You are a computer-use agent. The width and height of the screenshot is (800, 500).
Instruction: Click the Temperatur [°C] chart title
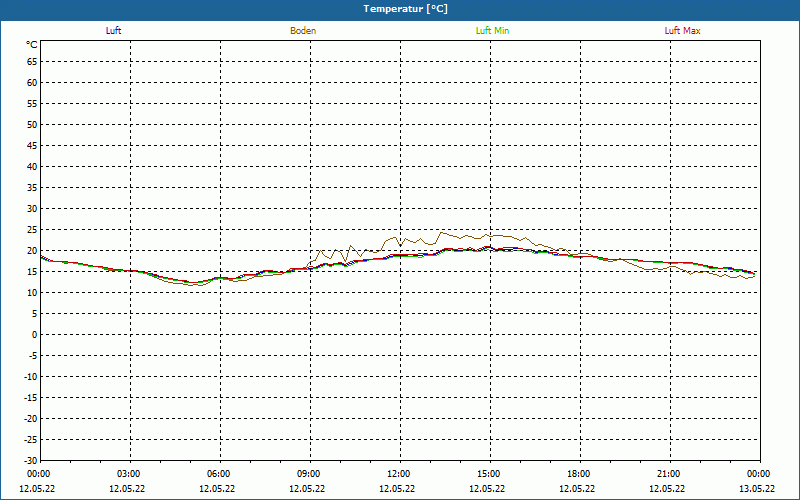pyautogui.click(x=406, y=9)
